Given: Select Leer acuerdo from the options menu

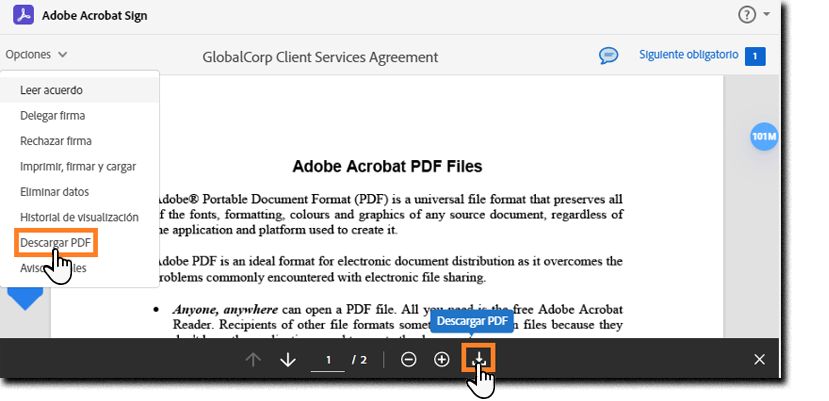Looking at the screenshot, I should (80, 90).
